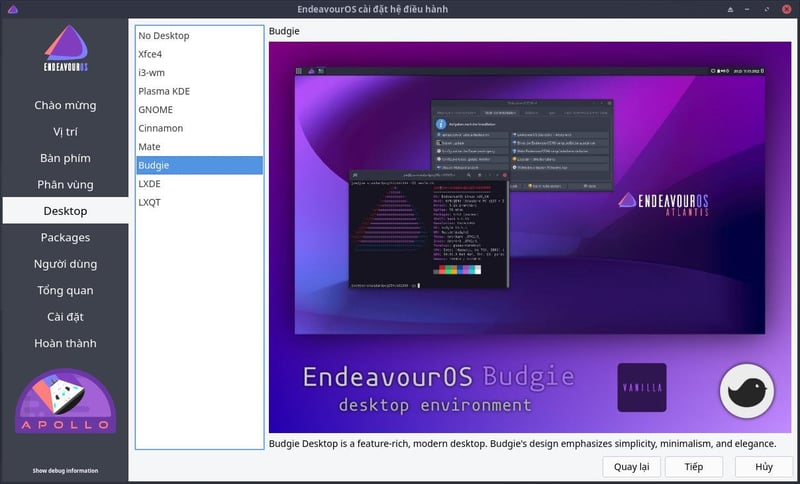This screenshot has height=484, width=800.
Task: Open the Bàn phím step in sidebar
Action: 65,158
